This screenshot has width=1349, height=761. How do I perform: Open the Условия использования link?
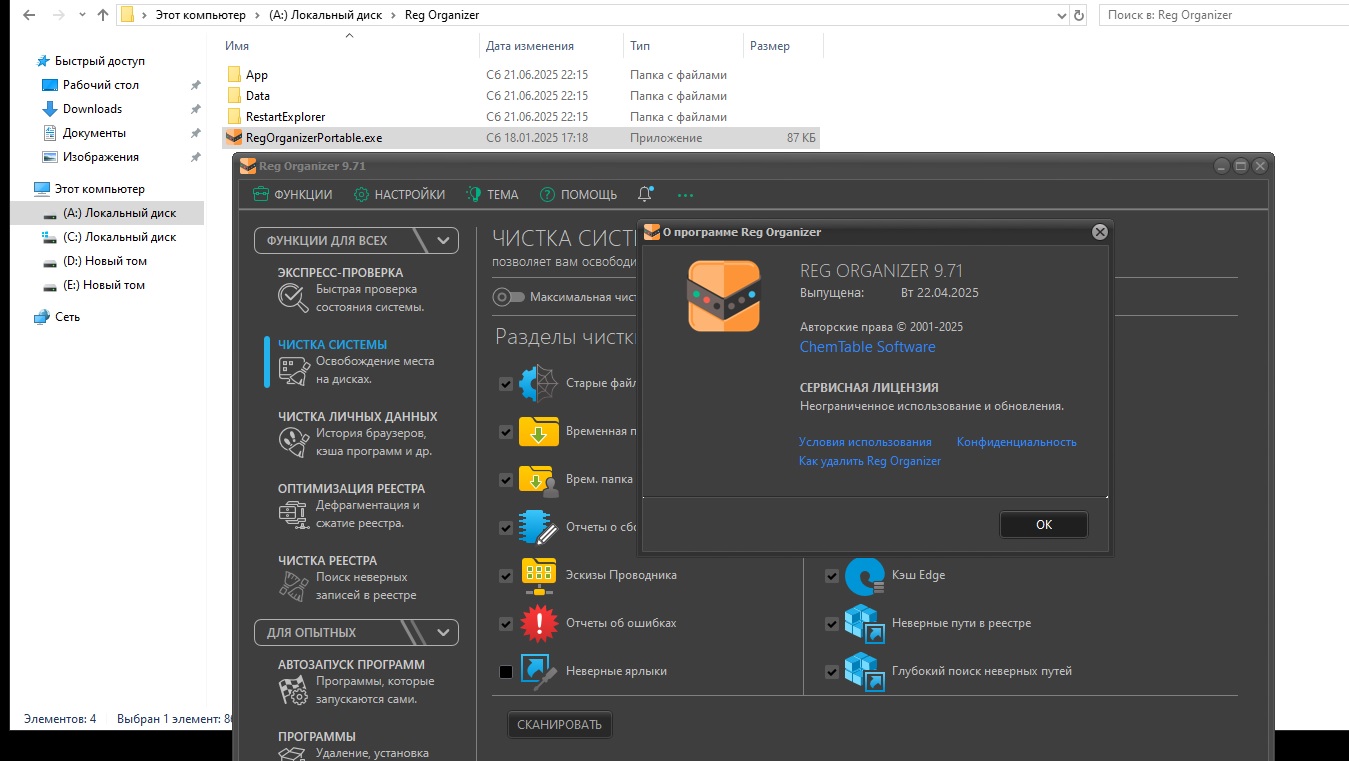pos(865,442)
